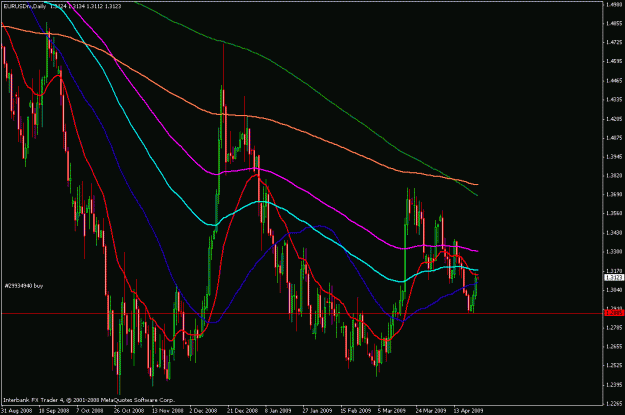Click the 13 Apr 2009 date label

click(x=469, y=410)
